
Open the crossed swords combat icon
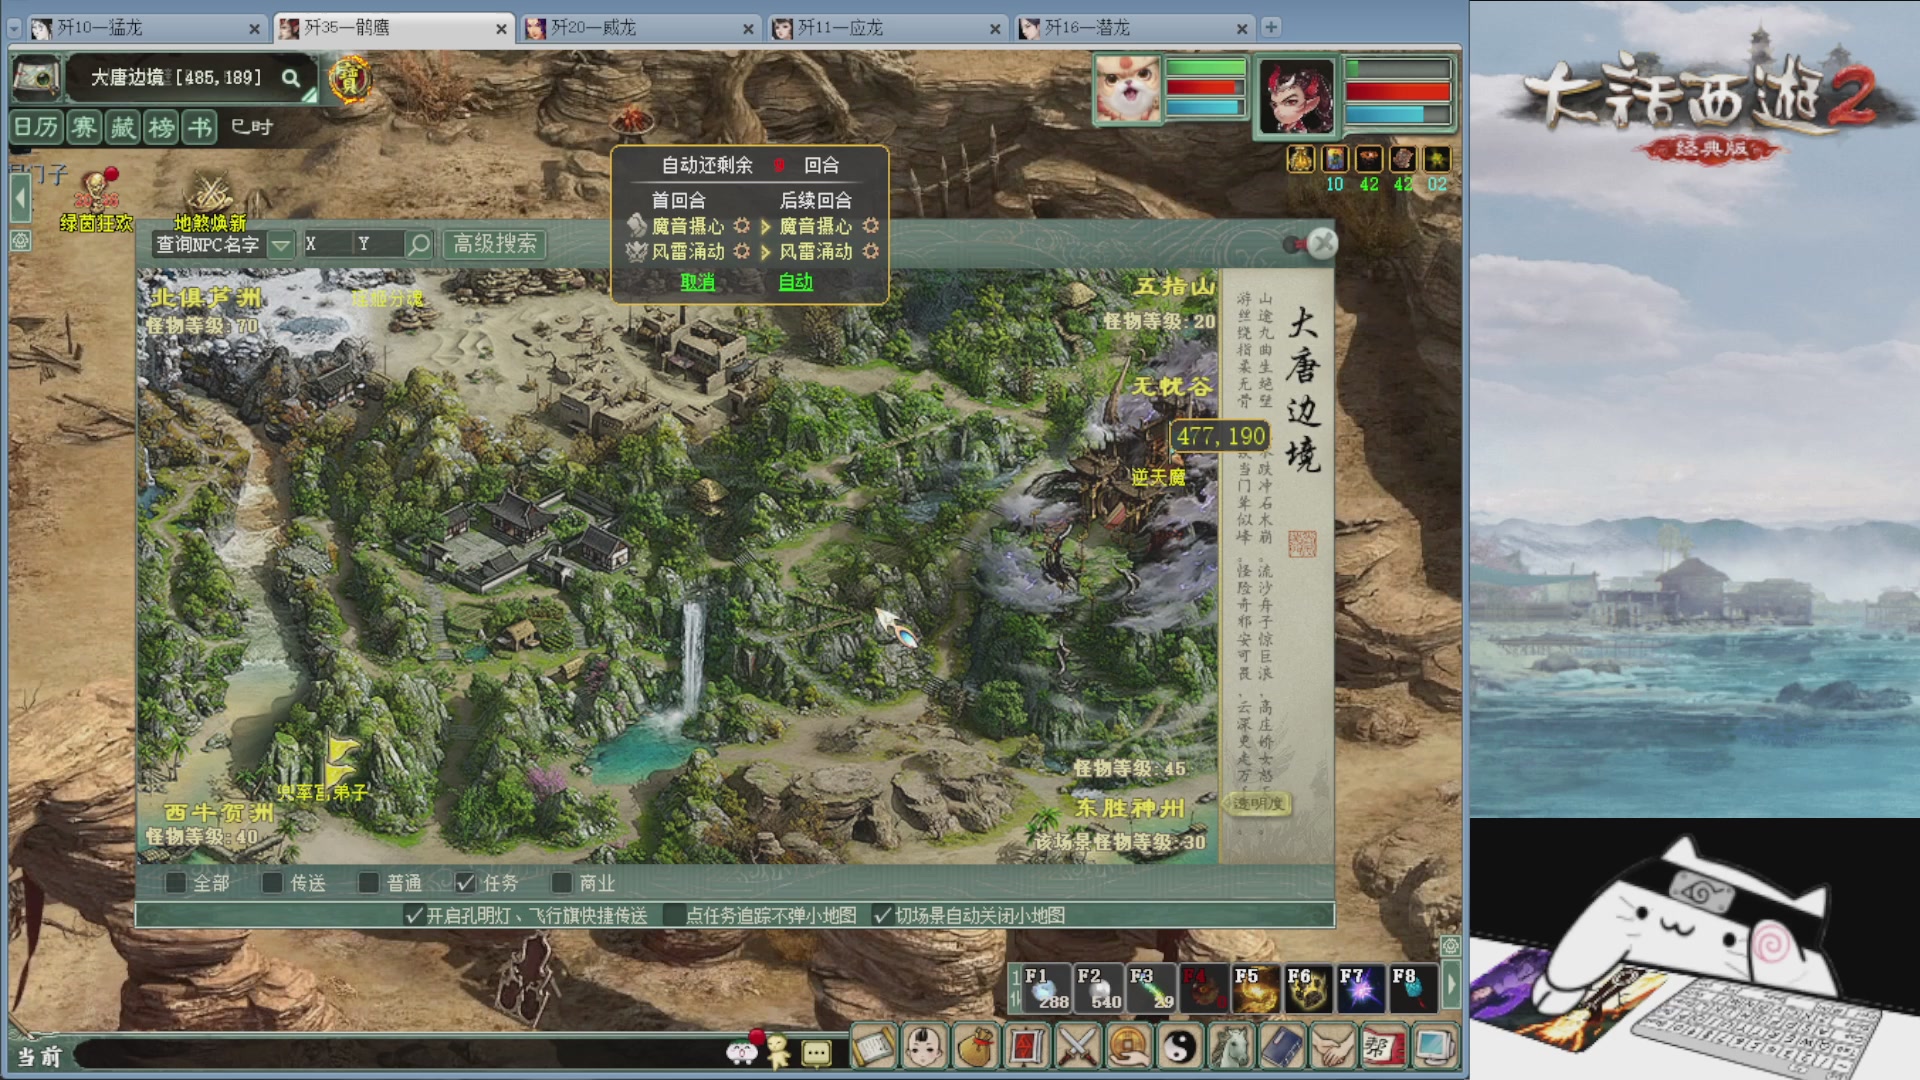coord(1078,1047)
